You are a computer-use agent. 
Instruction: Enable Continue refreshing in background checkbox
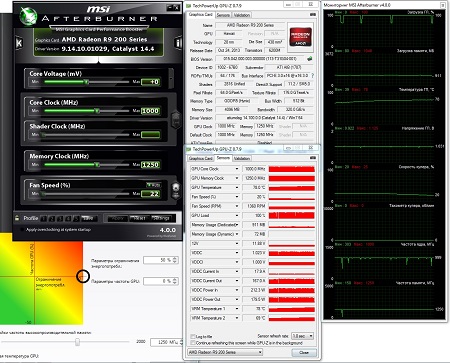[193, 343]
